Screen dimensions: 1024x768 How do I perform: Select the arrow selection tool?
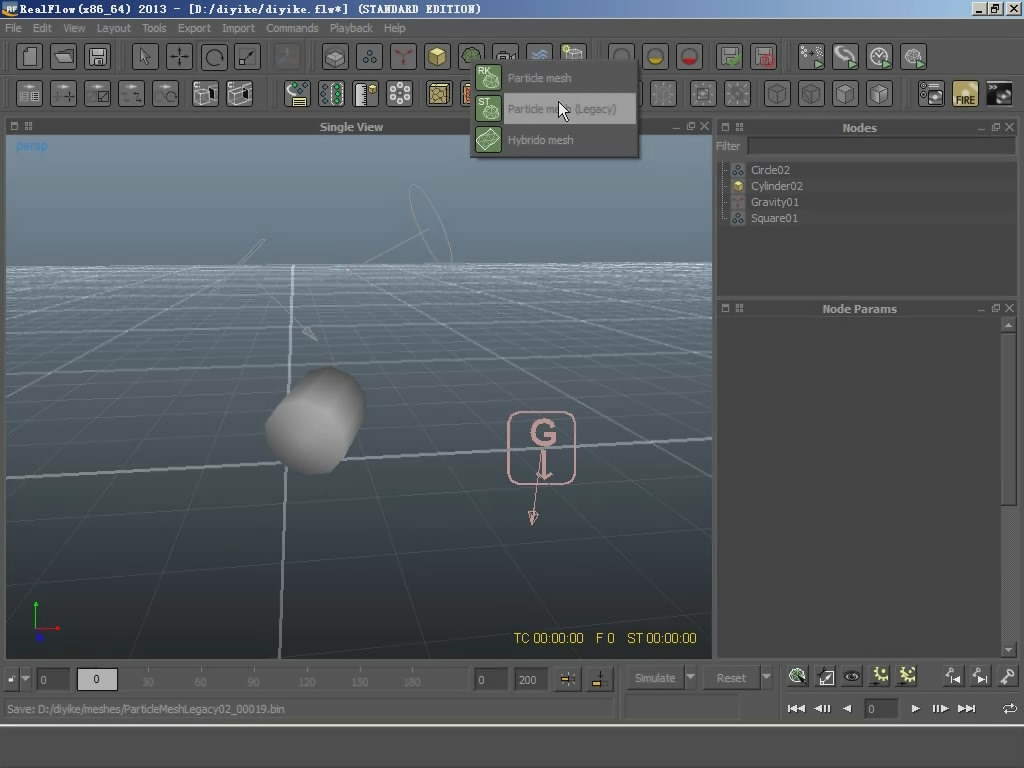(144, 57)
